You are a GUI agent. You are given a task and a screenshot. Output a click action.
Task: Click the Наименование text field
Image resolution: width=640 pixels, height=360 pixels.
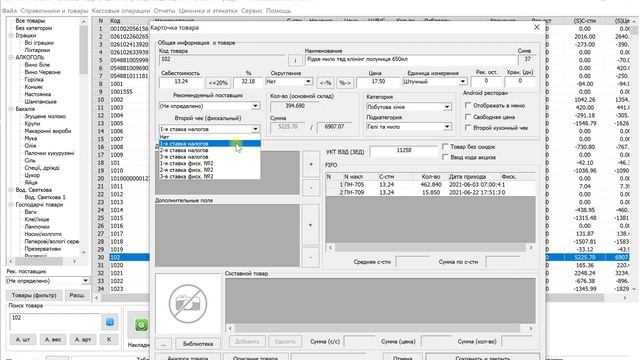(410, 60)
